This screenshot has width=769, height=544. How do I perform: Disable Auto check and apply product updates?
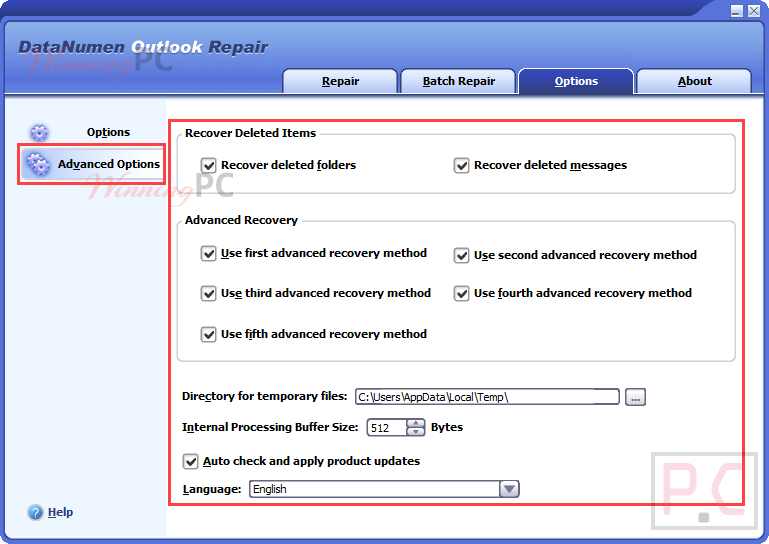click(190, 461)
